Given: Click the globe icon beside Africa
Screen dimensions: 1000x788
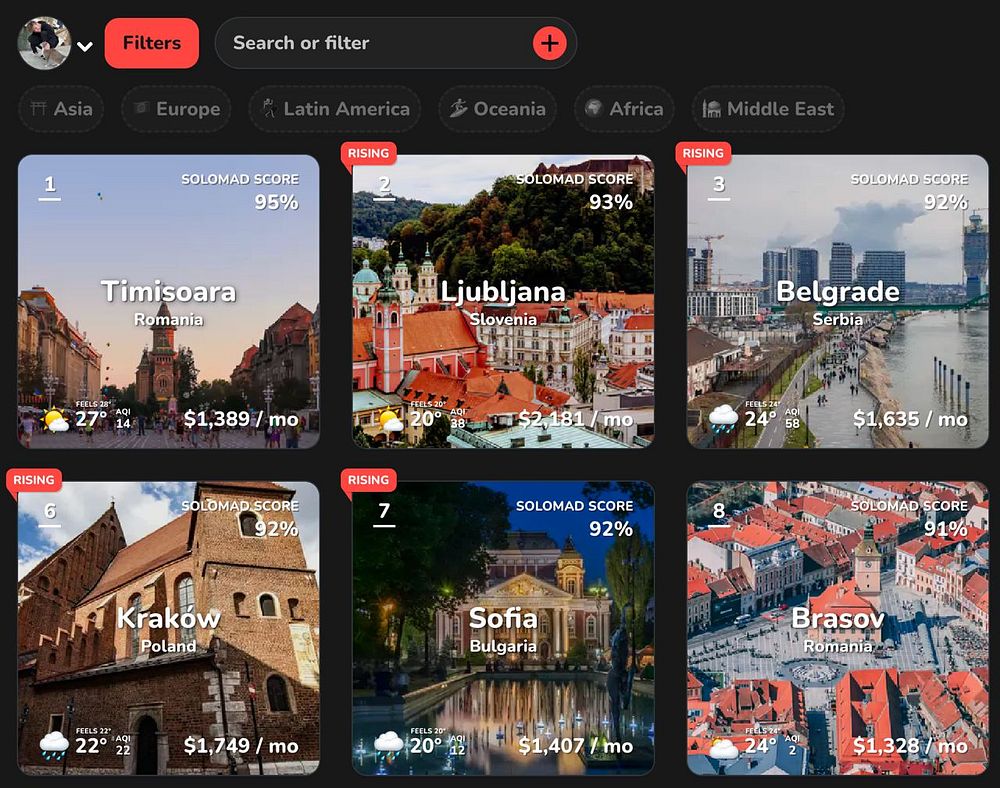Looking at the screenshot, I should click(594, 108).
